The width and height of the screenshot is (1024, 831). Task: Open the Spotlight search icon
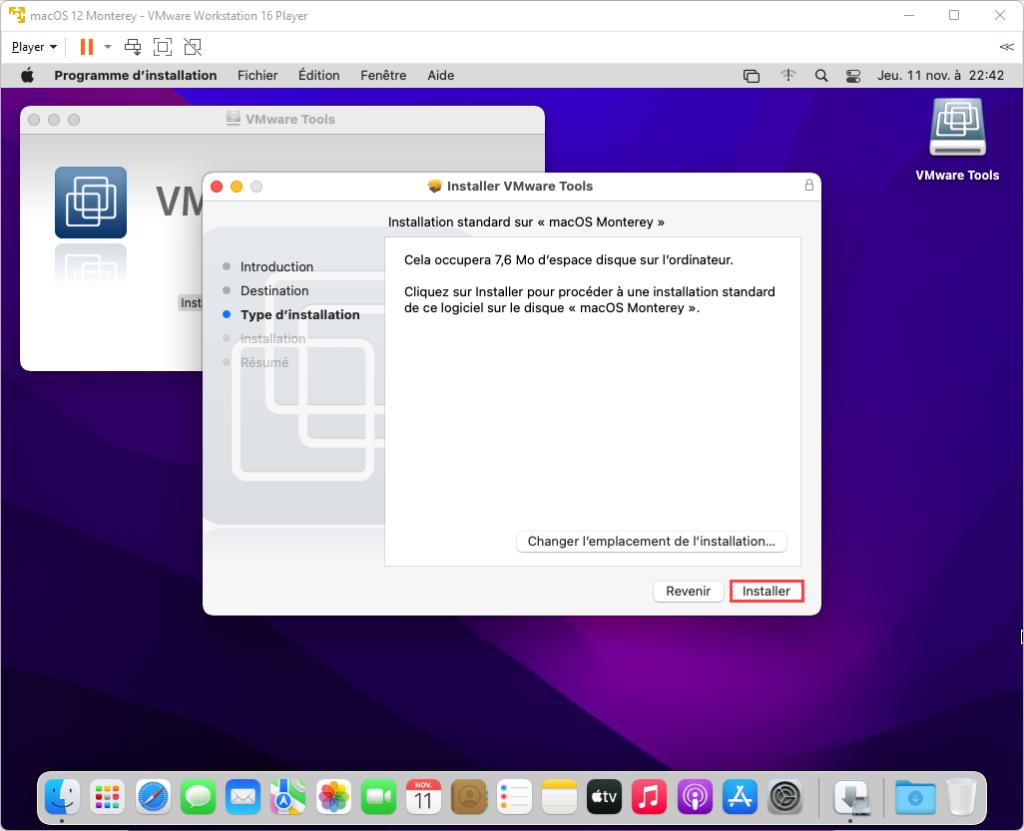pyautogui.click(x=821, y=75)
